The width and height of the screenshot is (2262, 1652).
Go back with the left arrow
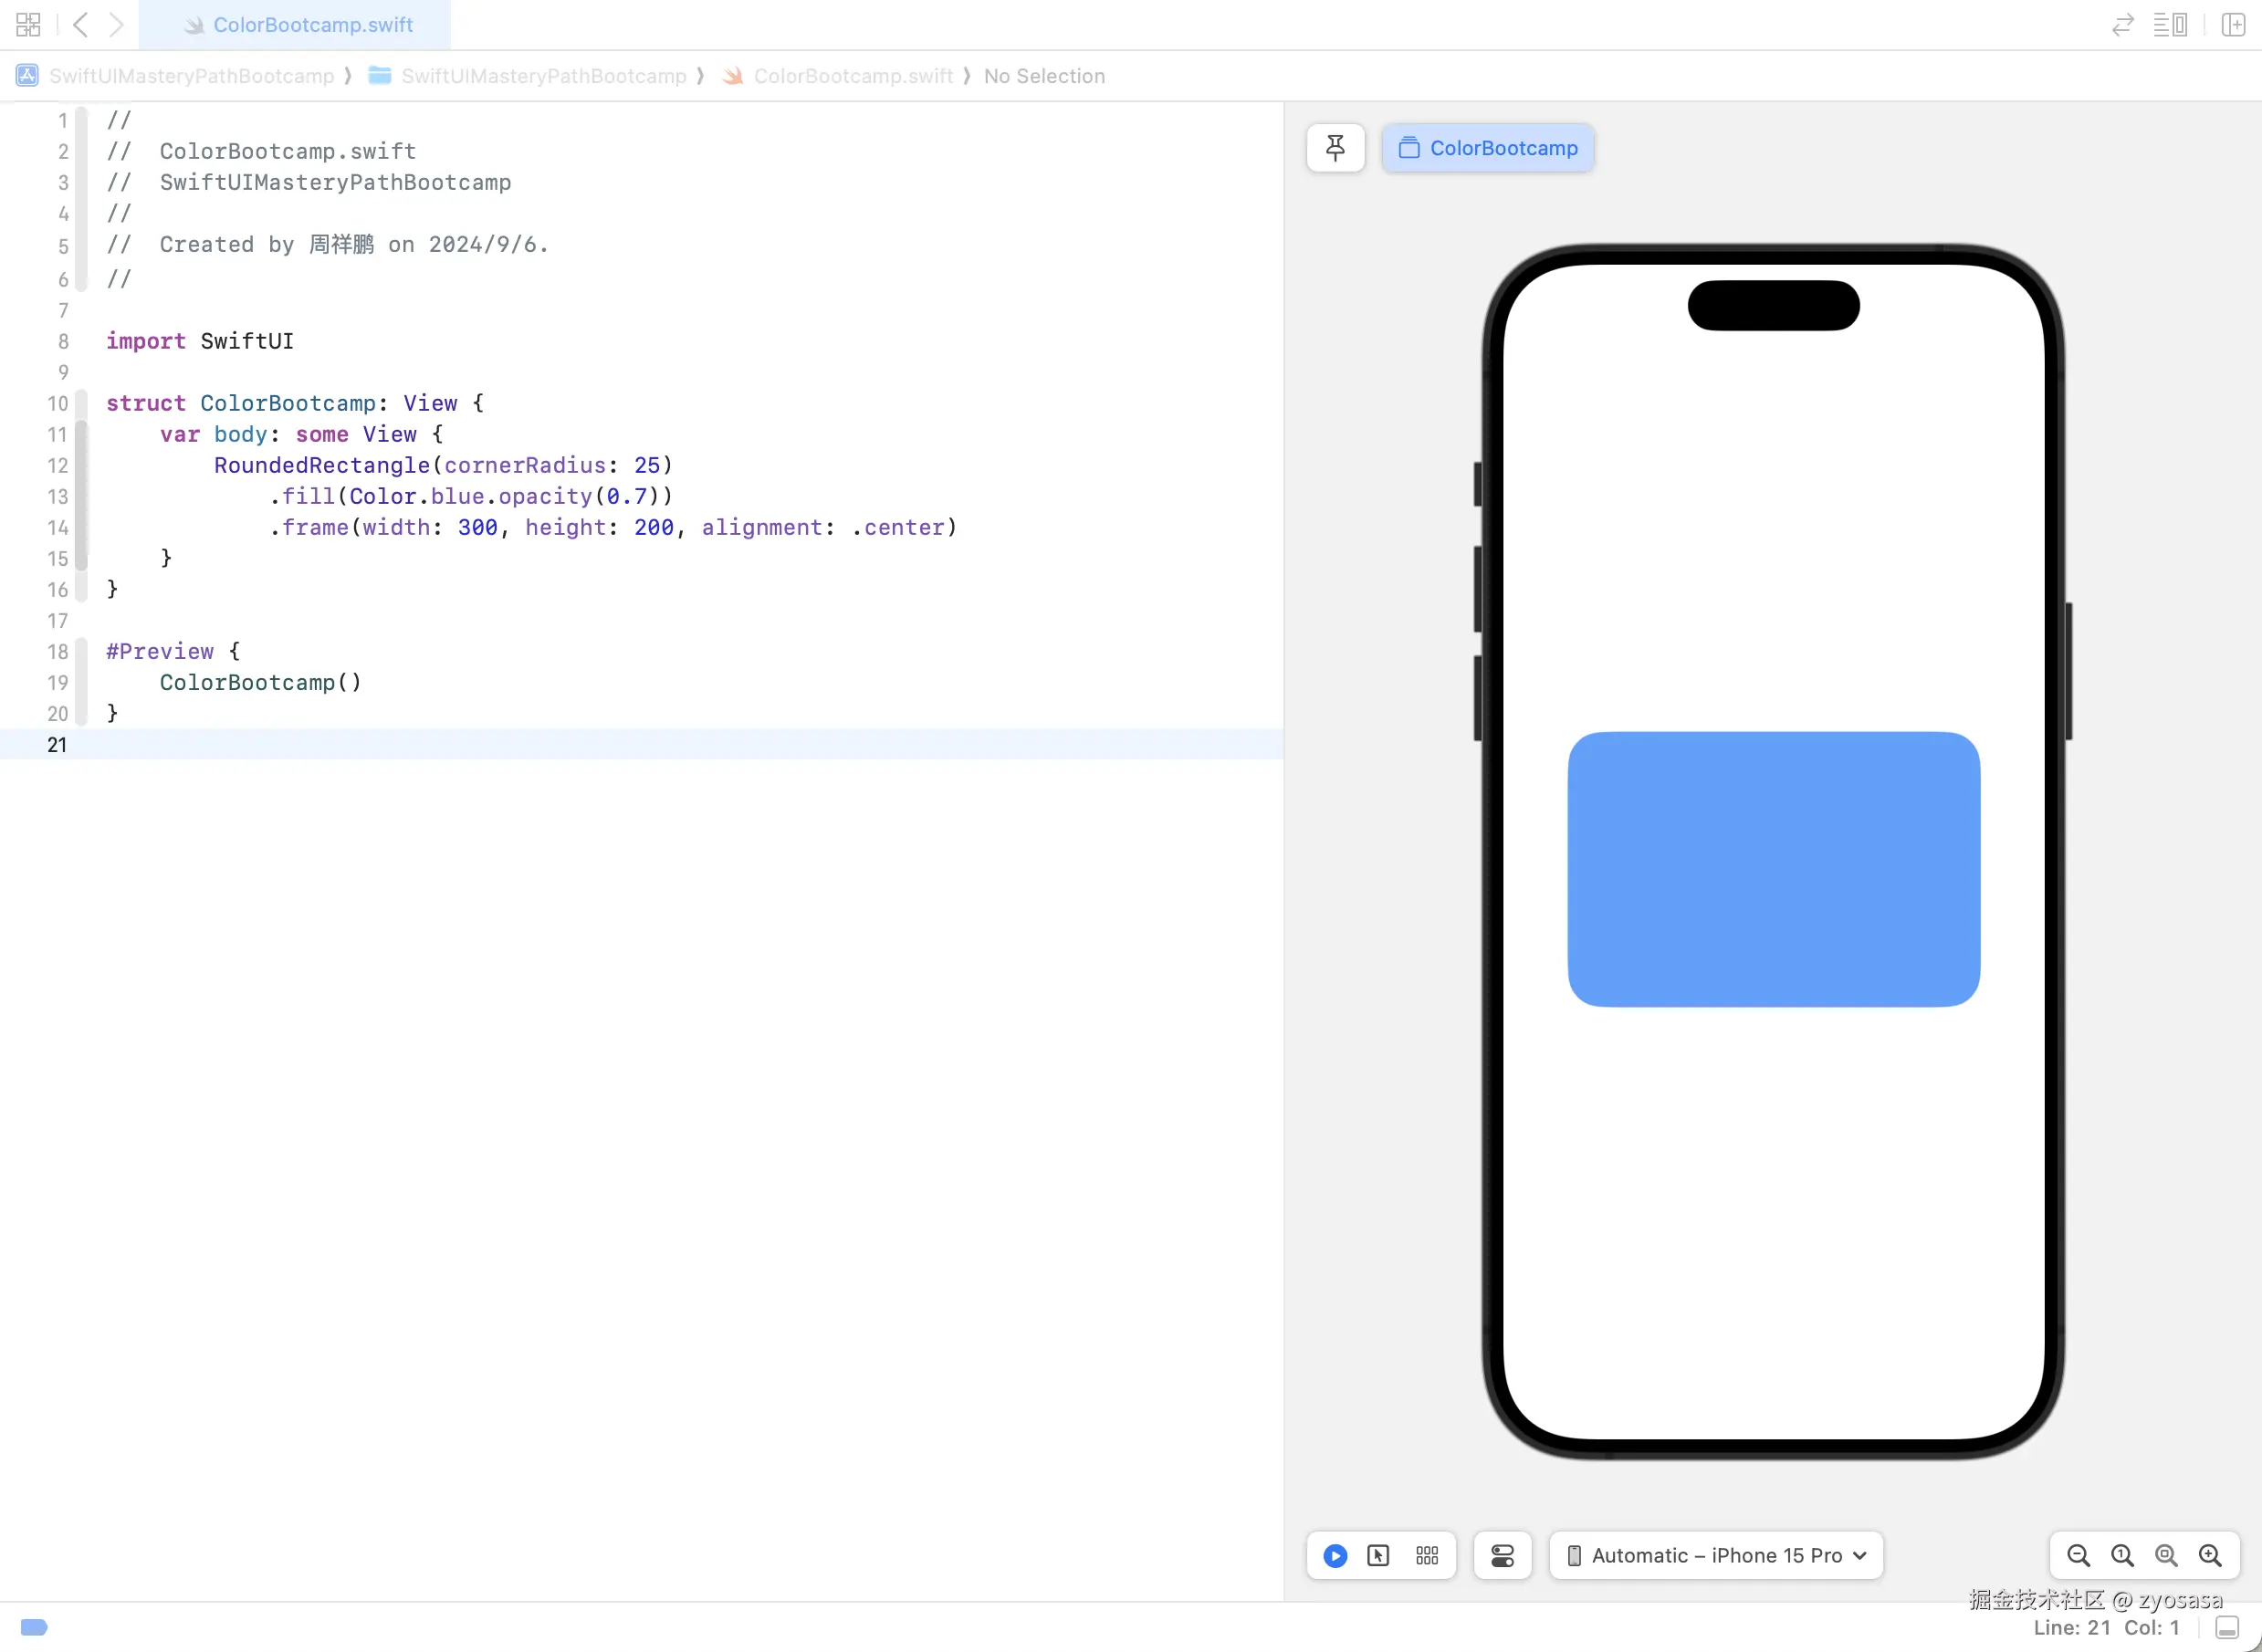tap(82, 24)
